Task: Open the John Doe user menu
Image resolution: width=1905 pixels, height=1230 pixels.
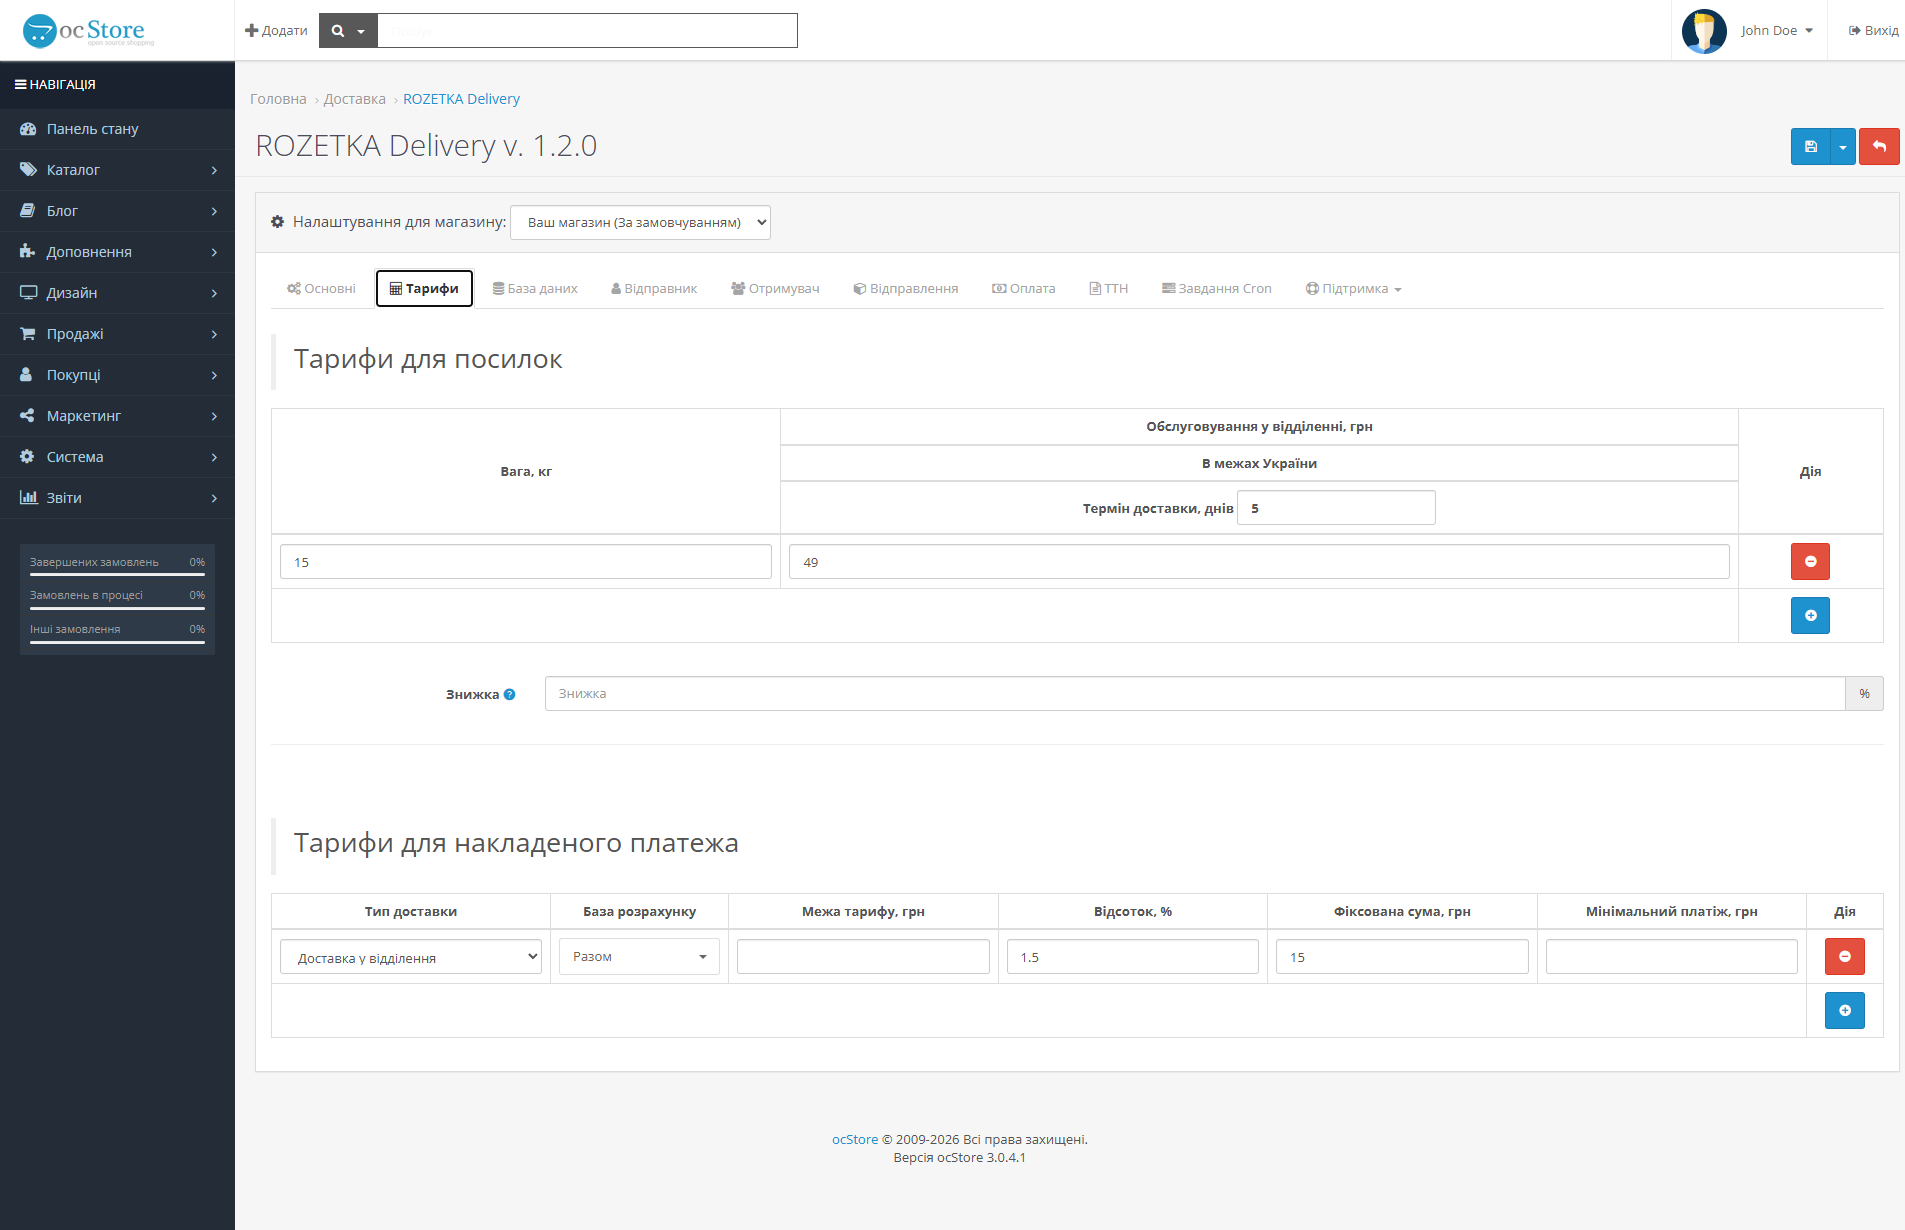Action: (1776, 31)
